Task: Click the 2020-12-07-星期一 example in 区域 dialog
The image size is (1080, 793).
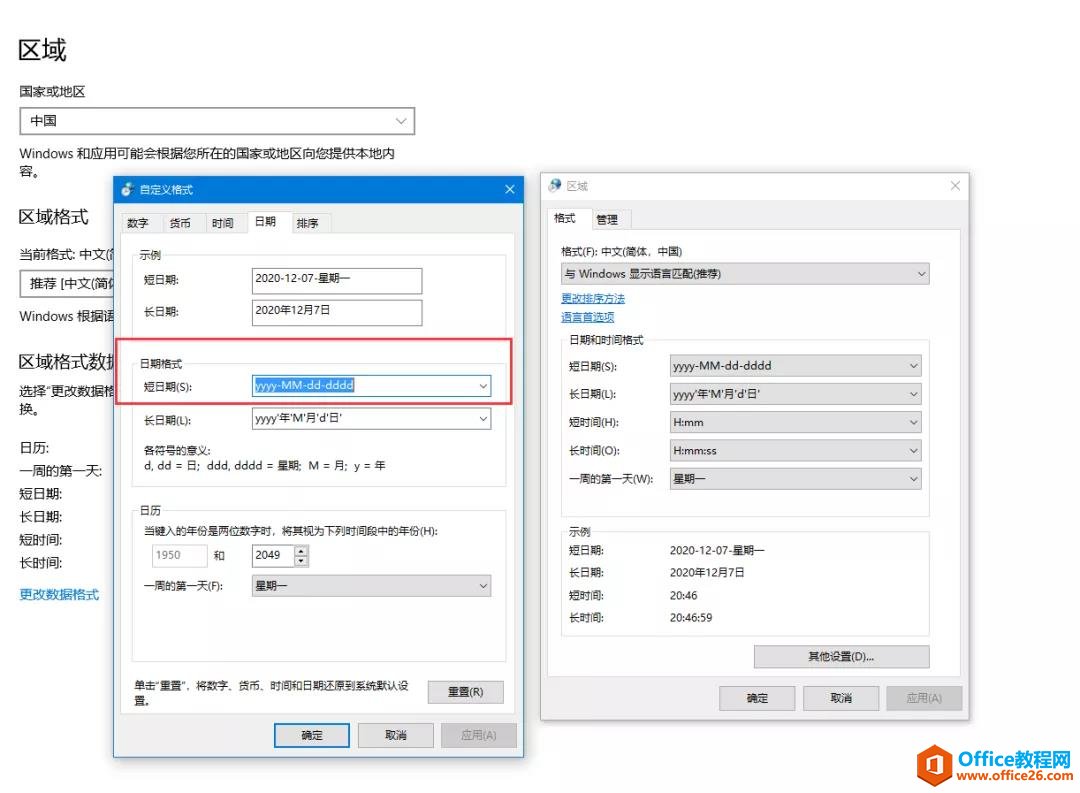Action: [x=717, y=550]
